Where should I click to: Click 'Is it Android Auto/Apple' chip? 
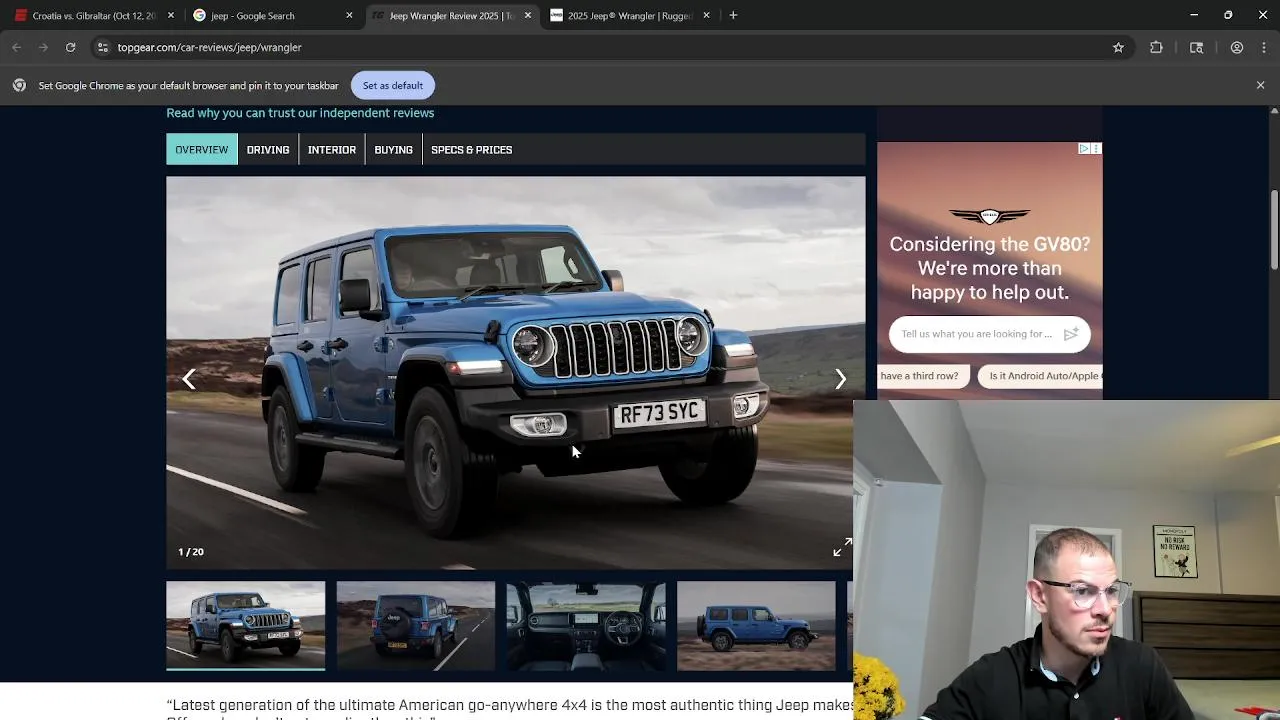pos(1040,376)
